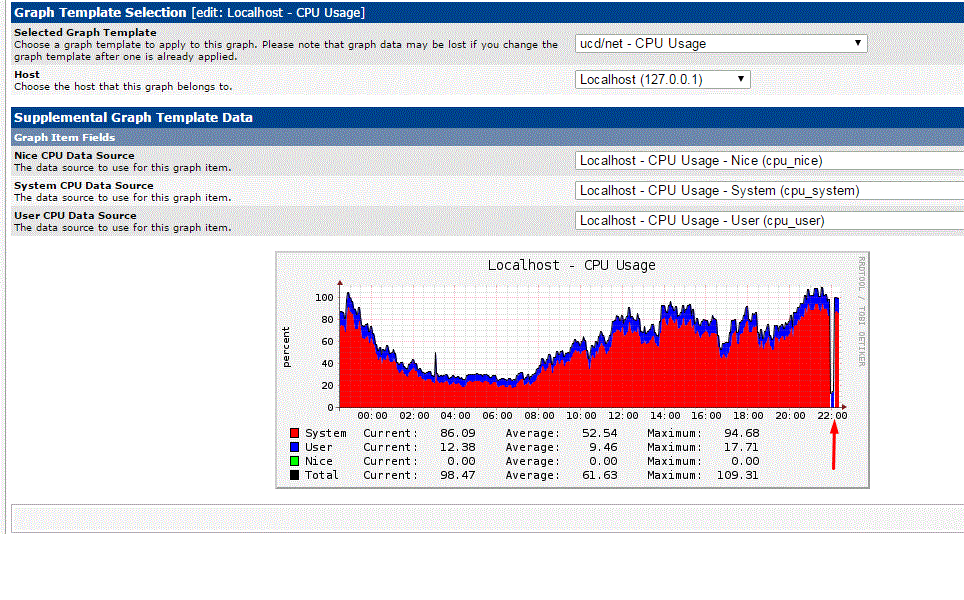This screenshot has width=964, height=600.
Task: Click the RRDTOOL / TOBI OETIKER watermark
Action: (860, 312)
